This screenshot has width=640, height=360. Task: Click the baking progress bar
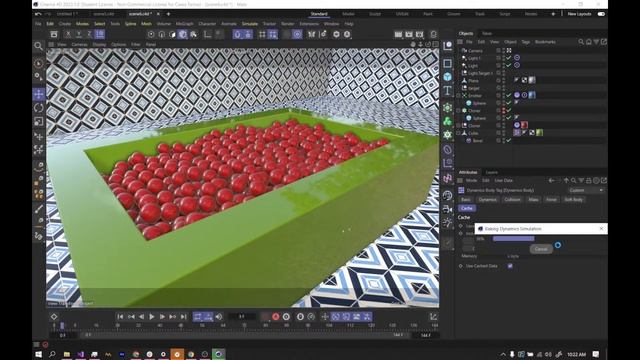[513, 238]
